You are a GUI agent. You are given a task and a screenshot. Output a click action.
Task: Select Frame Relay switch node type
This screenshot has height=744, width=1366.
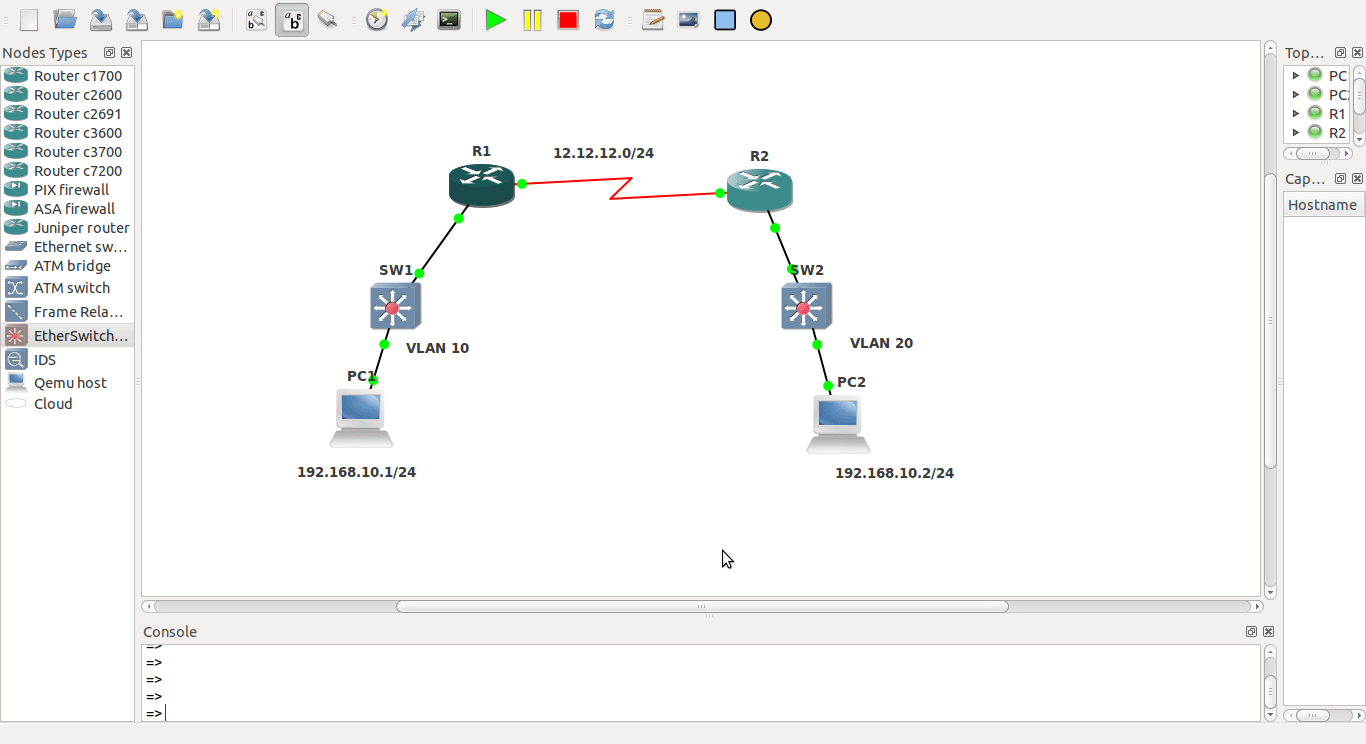click(x=67, y=312)
